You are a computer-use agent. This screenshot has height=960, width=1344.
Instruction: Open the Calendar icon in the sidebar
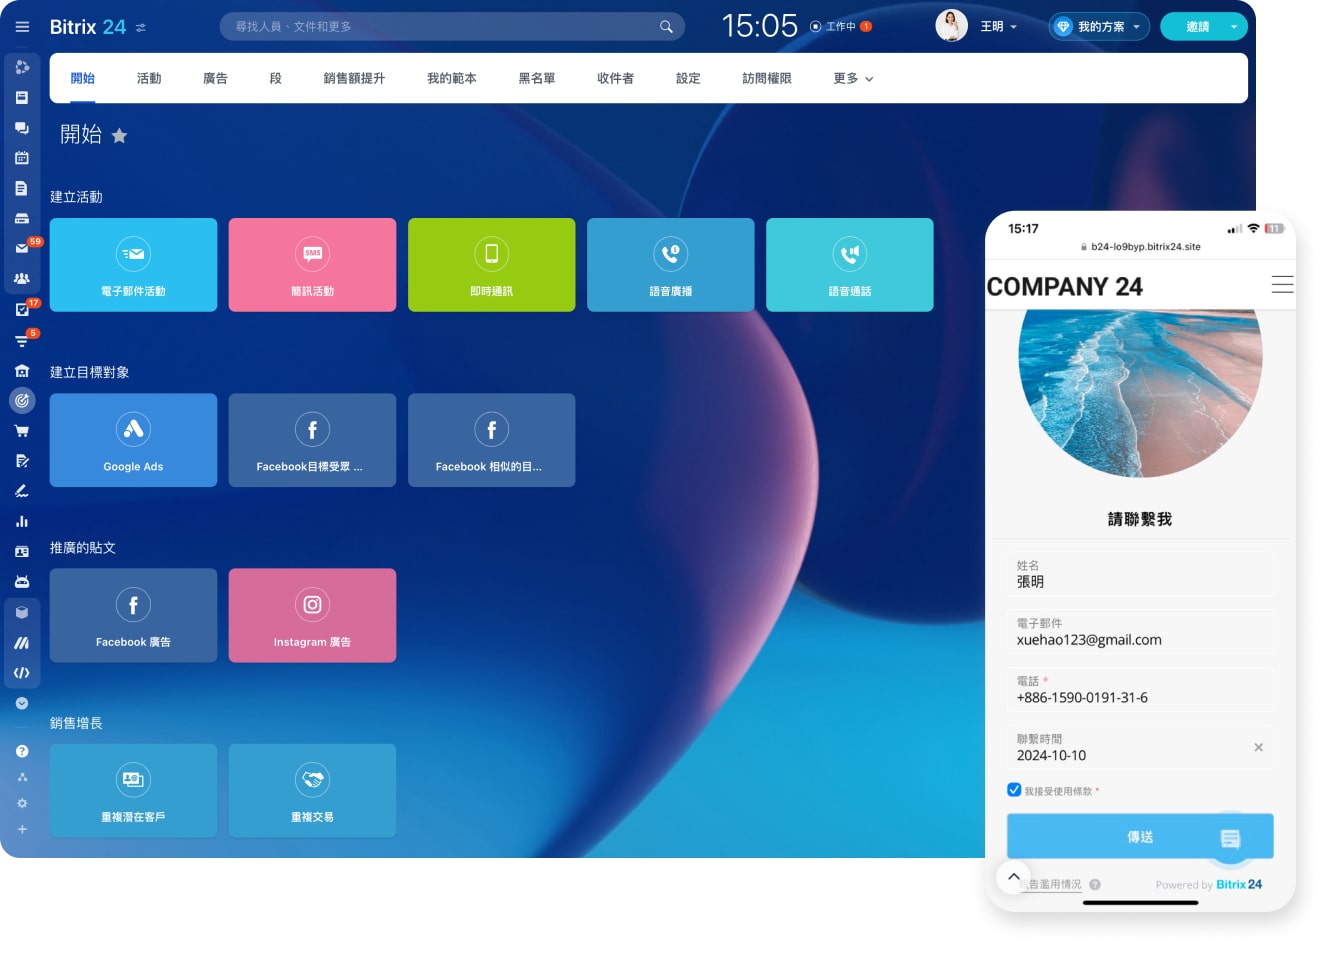point(22,157)
